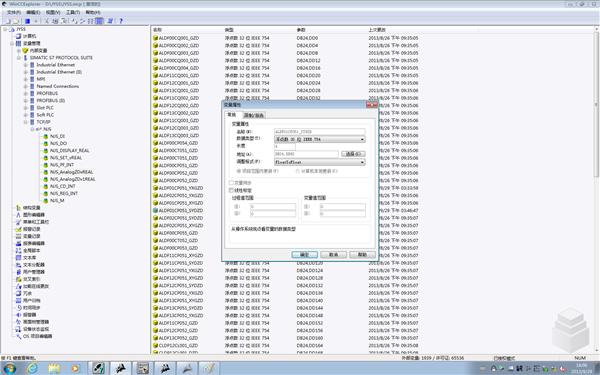600x375 pixels.
Task: Launch Internet Explorer from the taskbar
Action: click(32, 368)
